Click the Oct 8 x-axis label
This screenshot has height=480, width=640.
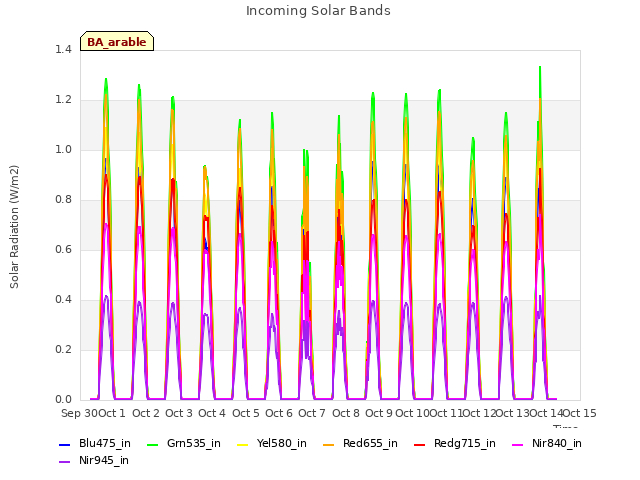pos(346,413)
